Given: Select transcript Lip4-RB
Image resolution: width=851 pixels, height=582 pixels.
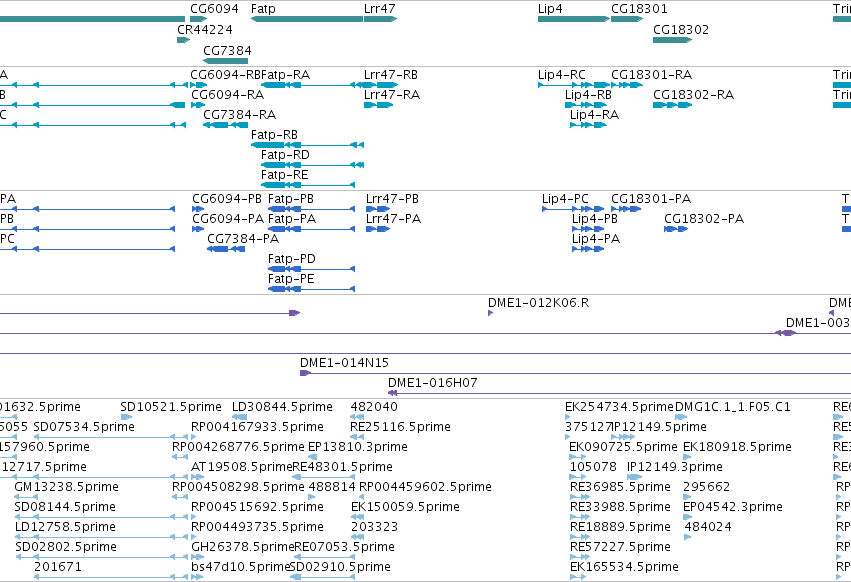Looking at the screenshot, I should point(588,95).
